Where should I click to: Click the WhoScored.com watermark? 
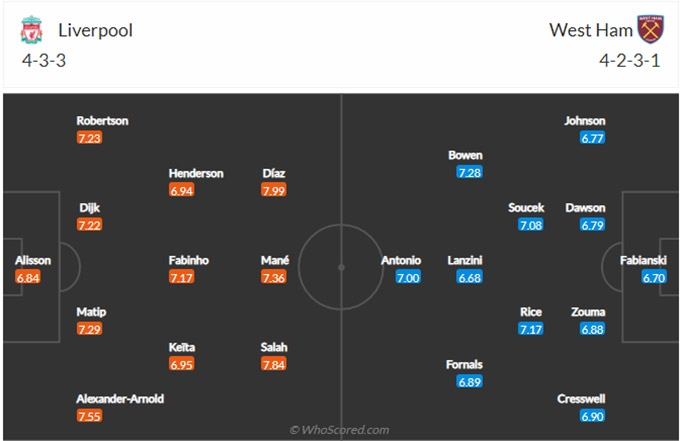click(x=339, y=430)
